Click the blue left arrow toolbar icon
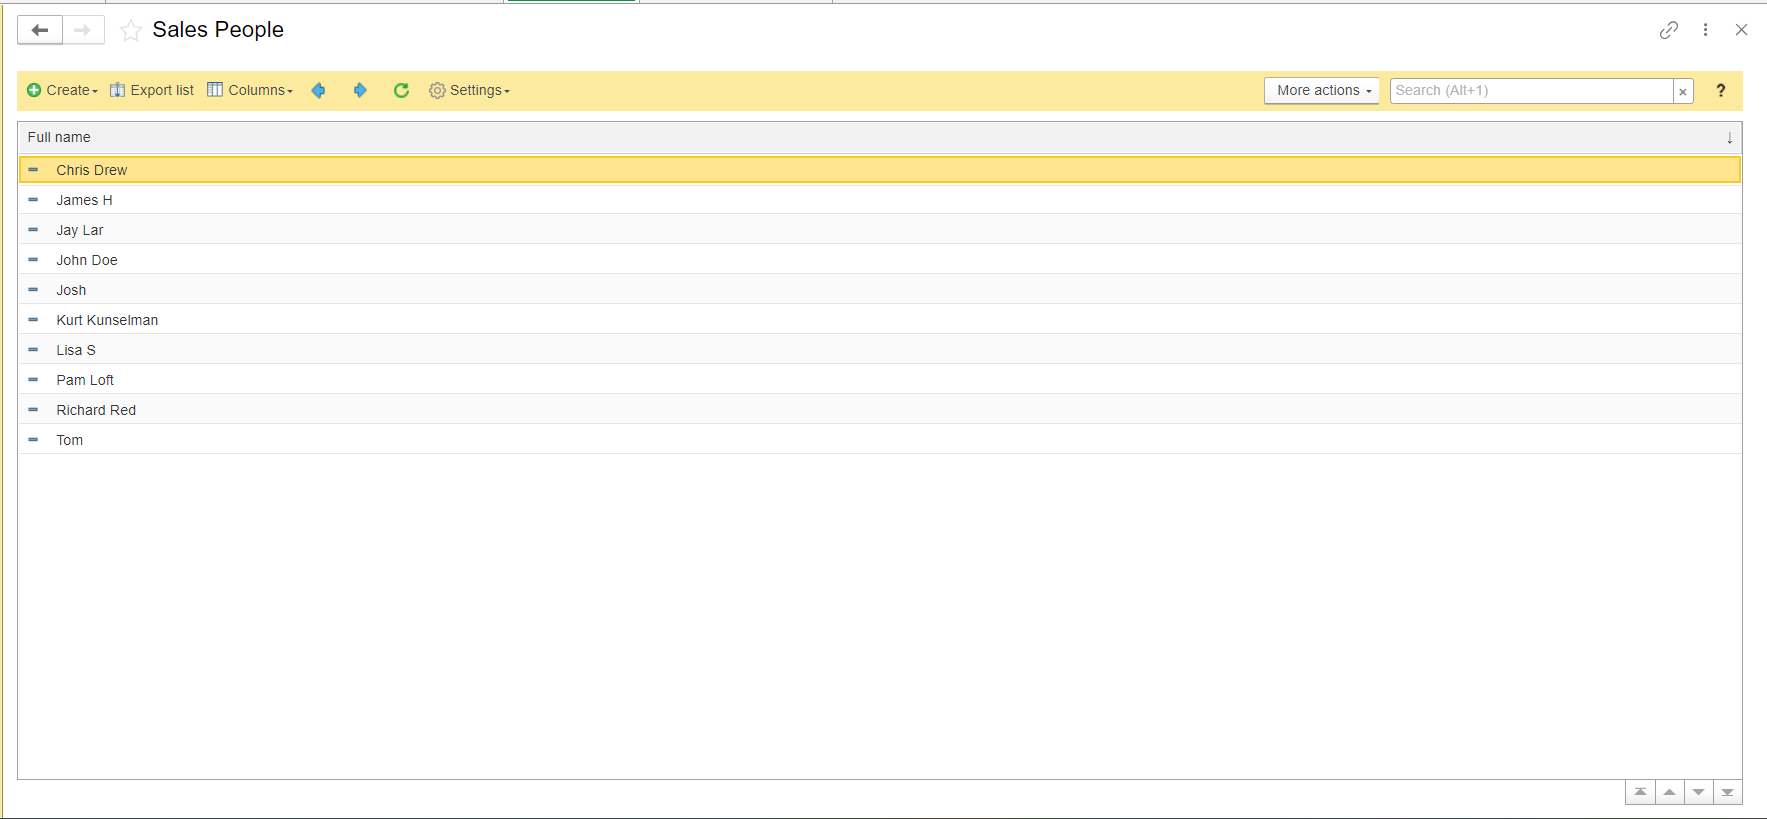Viewport: 1767px width, 819px height. point(319,91)
